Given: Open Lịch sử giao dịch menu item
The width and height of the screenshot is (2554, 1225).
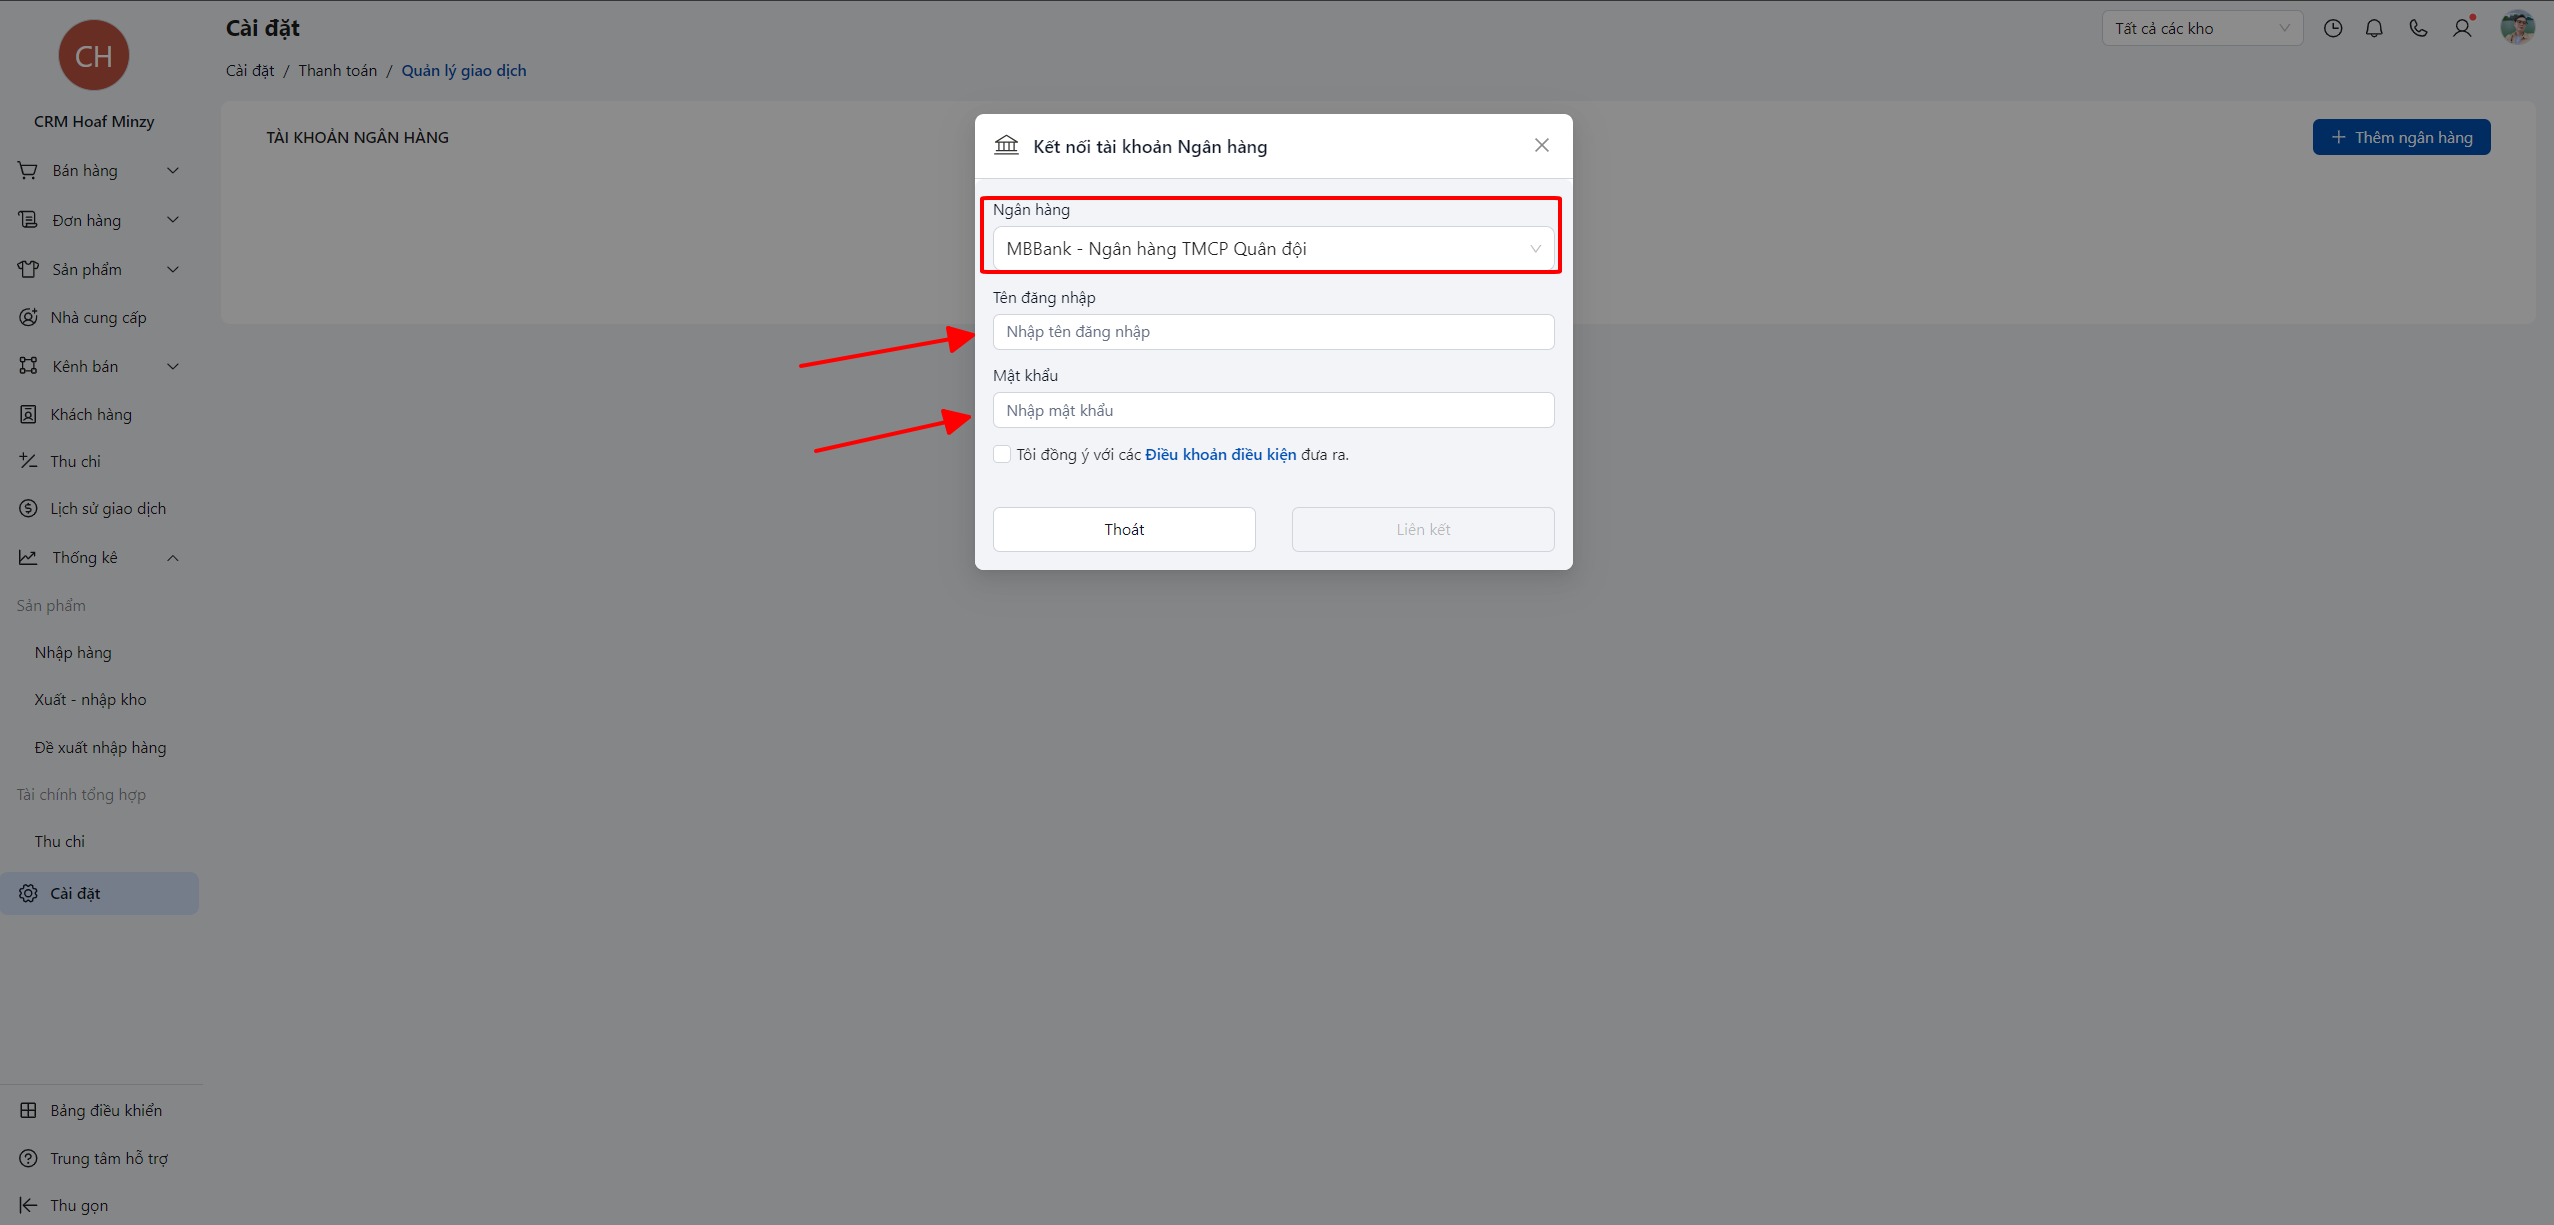Looking at the screenshot, I should click(x=108, y=509).
